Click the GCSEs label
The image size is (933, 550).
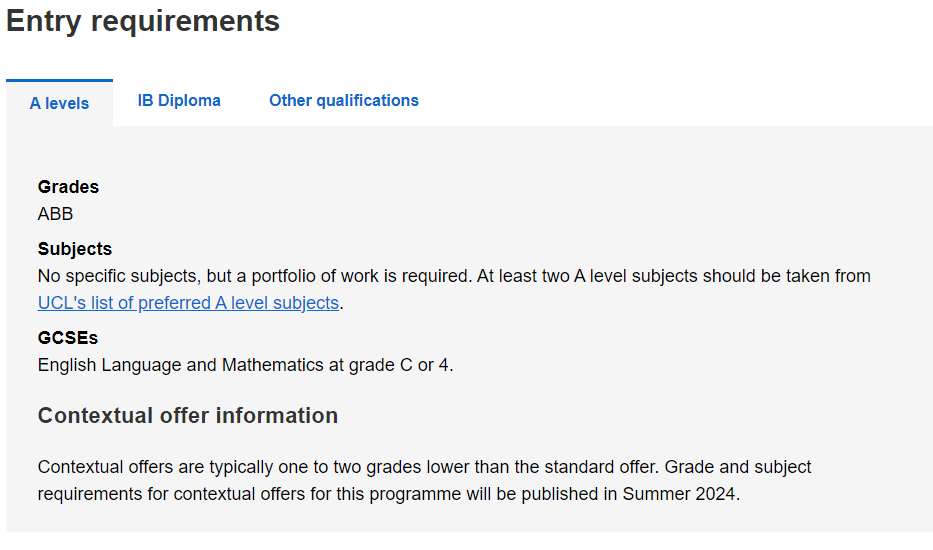pyautogui.click(x=68, y=338)
